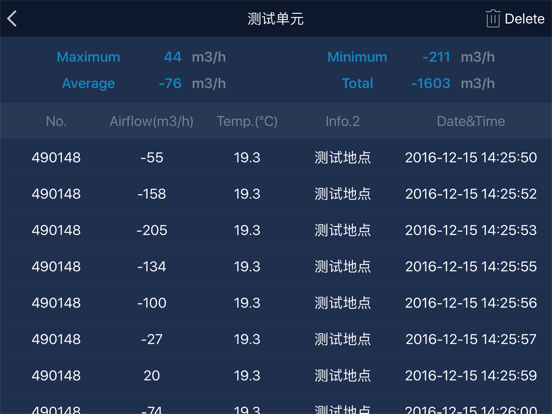Select airflow value -134
This screenshot has height=414, width=552.
pyautogui.click(x=152, y=266)
